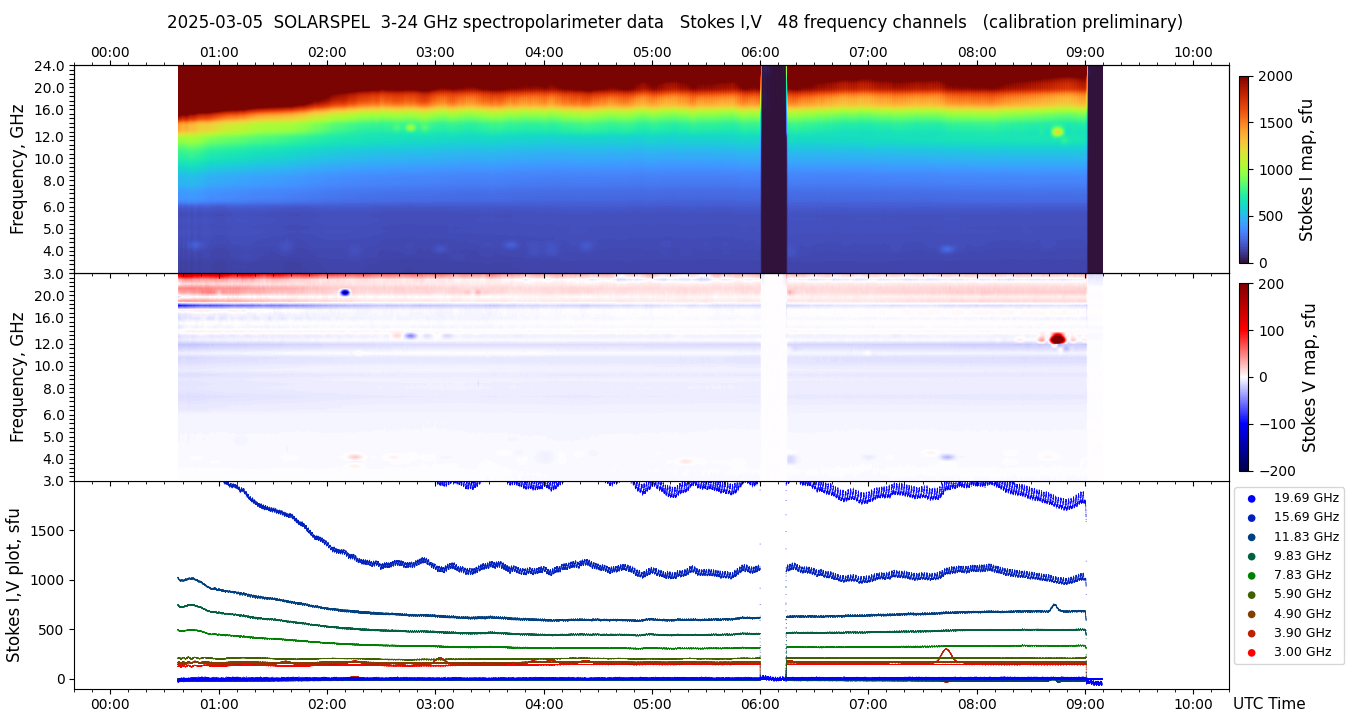Click the 7.83 GHz legend marker dot
The image size is (1350, 725).
1251,575
